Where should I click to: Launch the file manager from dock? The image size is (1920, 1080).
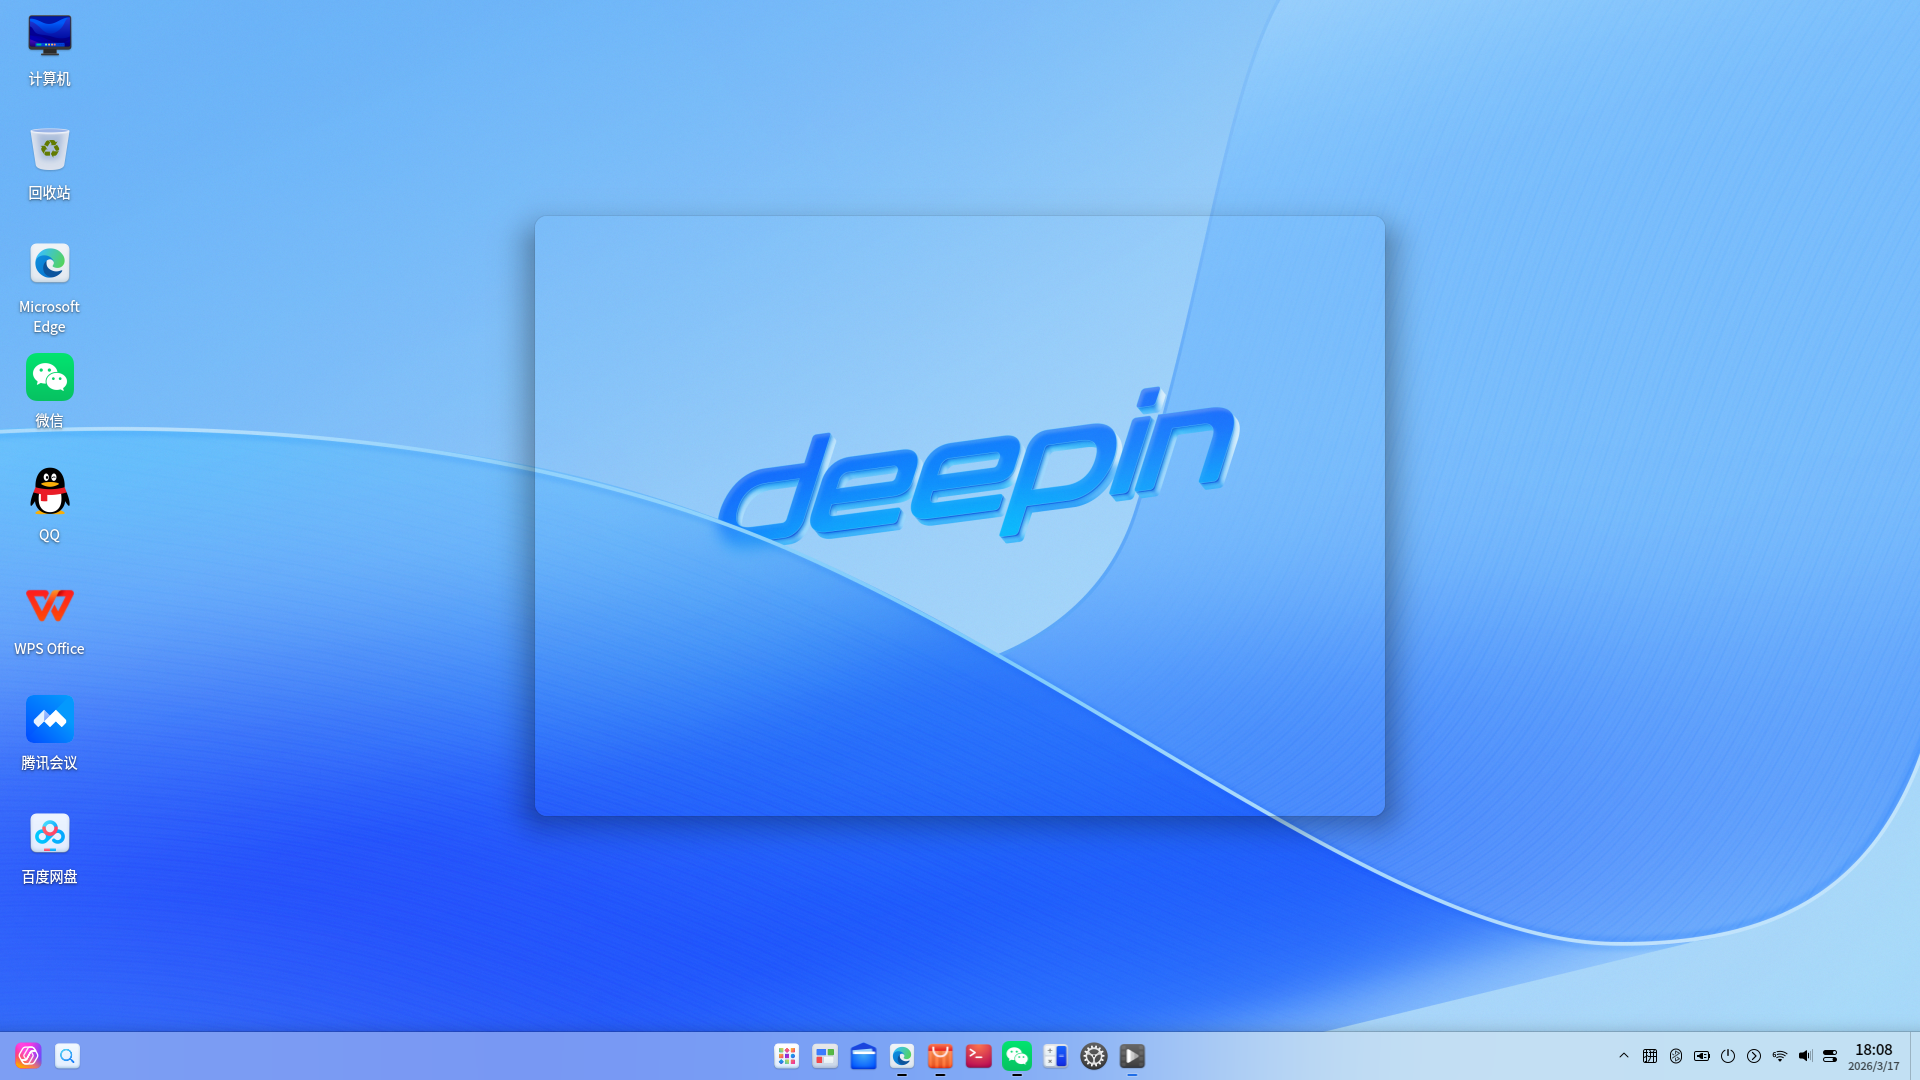864,1056
